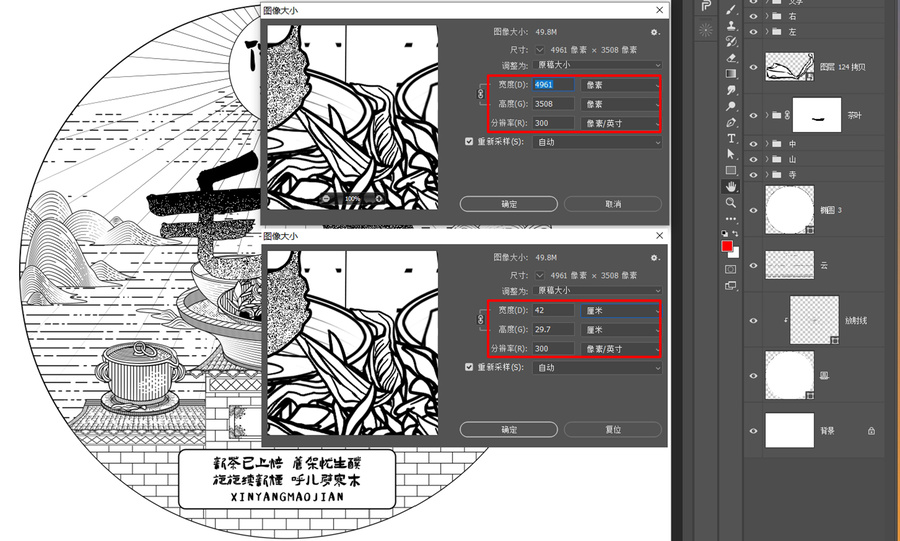Select the Gradient tool

[731, 73]
